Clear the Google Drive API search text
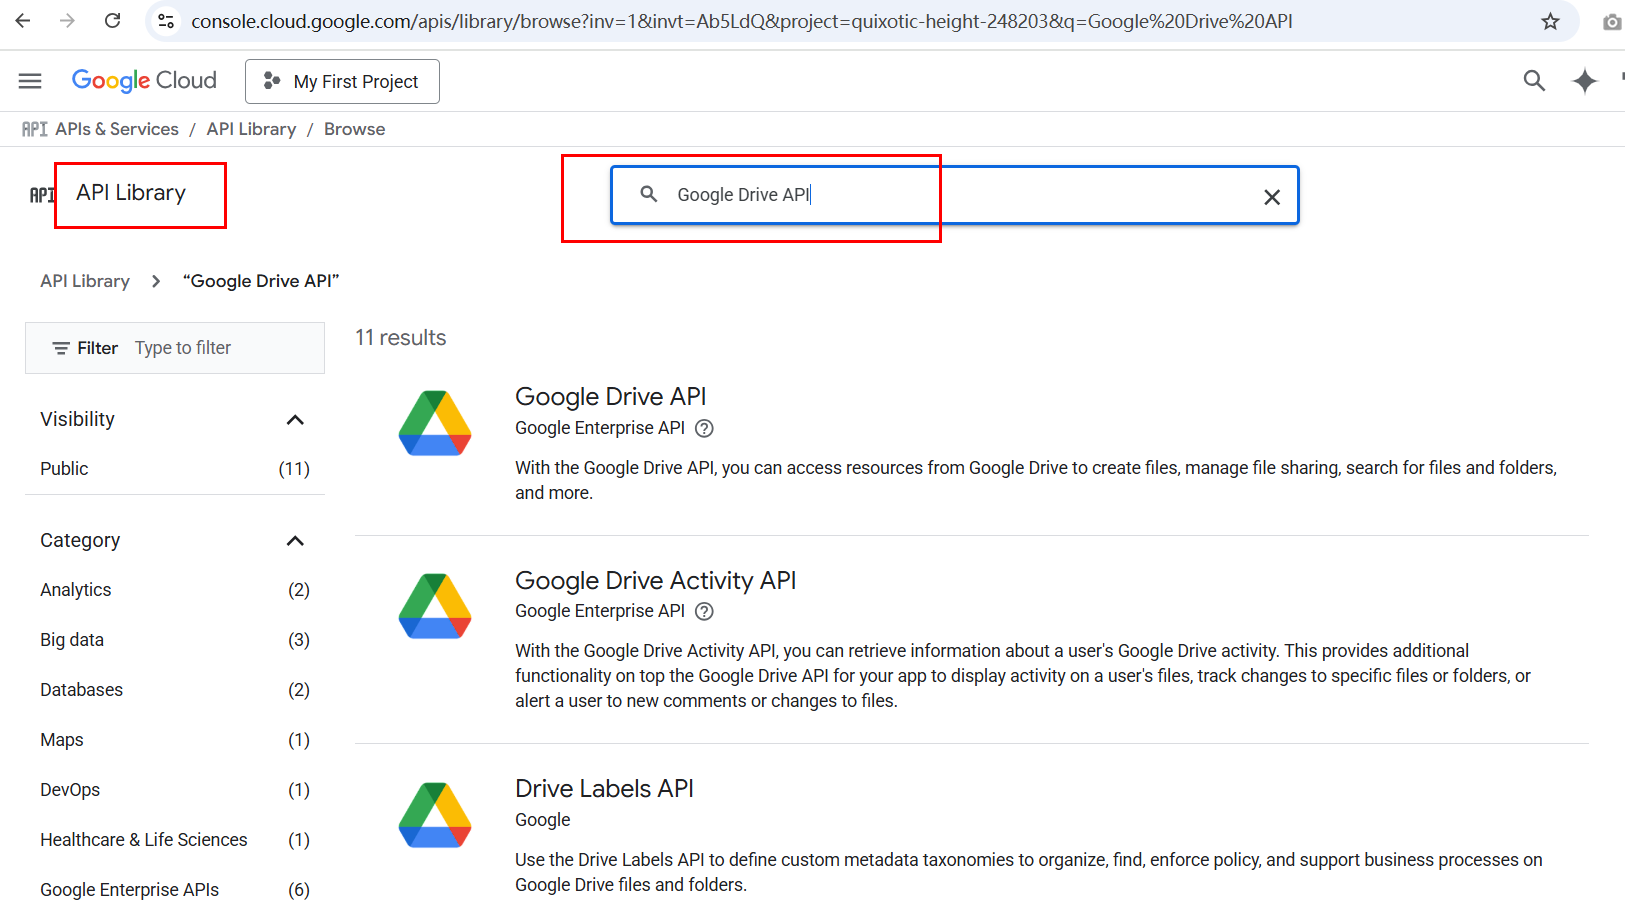1625x914 pixels. [1272, 197]
